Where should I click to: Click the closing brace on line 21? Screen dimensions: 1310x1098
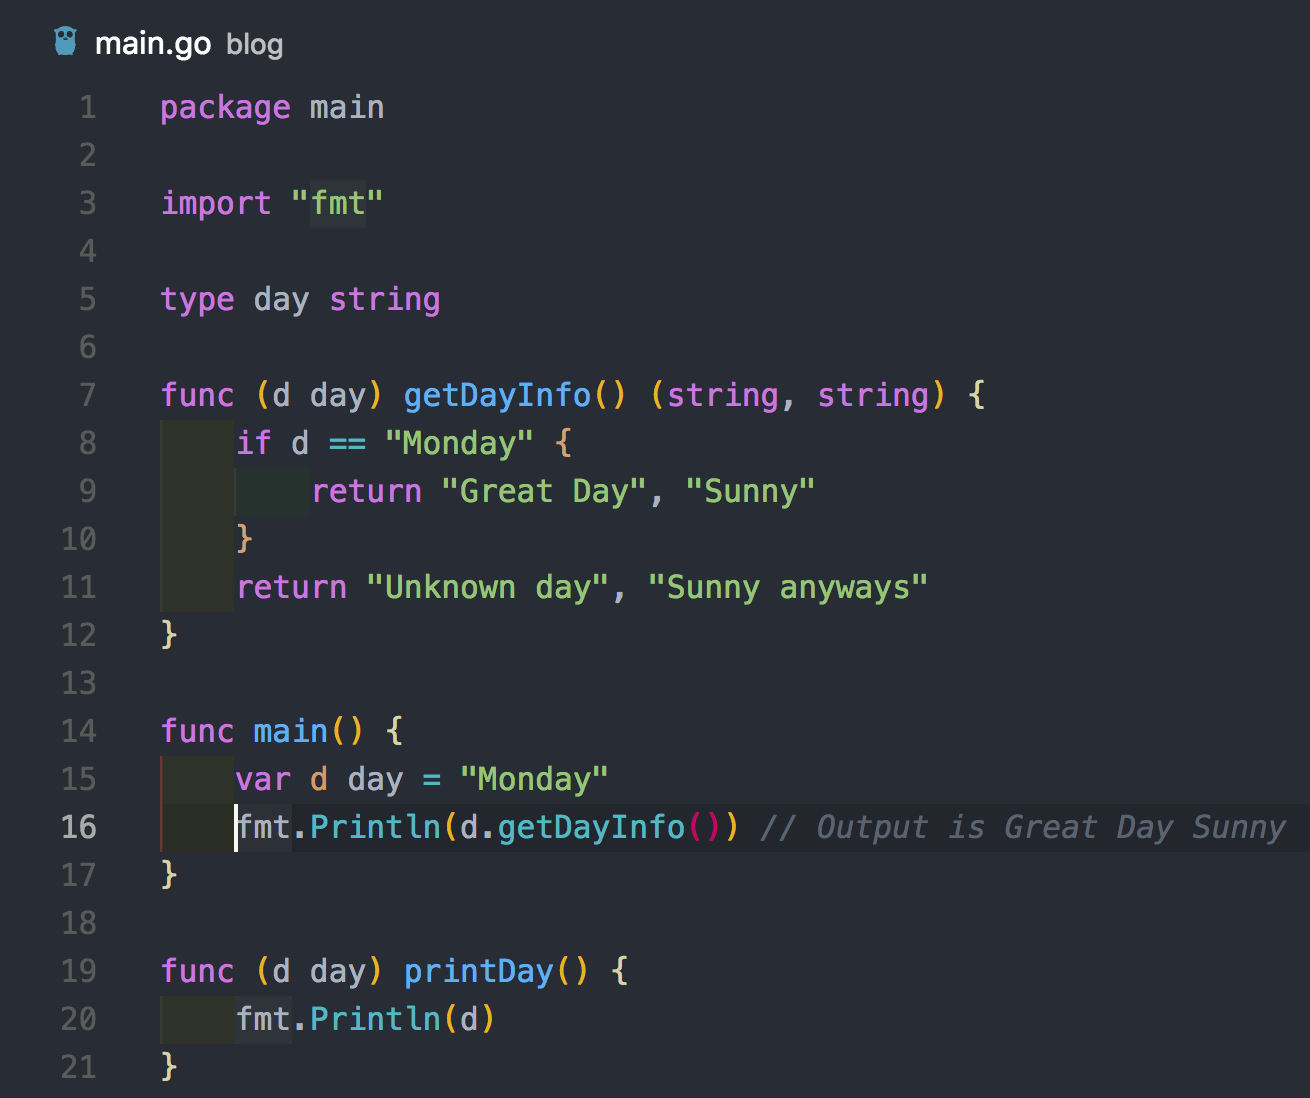tap(170, 1067)
